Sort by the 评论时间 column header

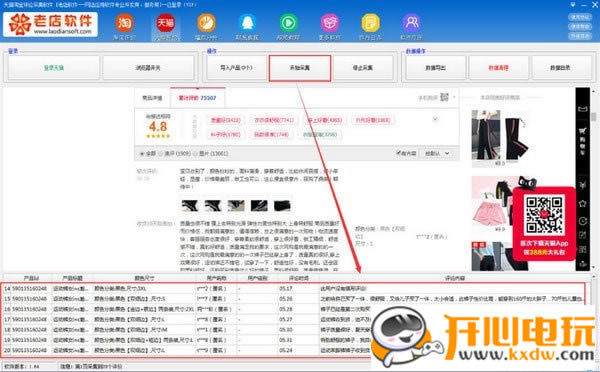pyautogui.click(x=299, y=278)
